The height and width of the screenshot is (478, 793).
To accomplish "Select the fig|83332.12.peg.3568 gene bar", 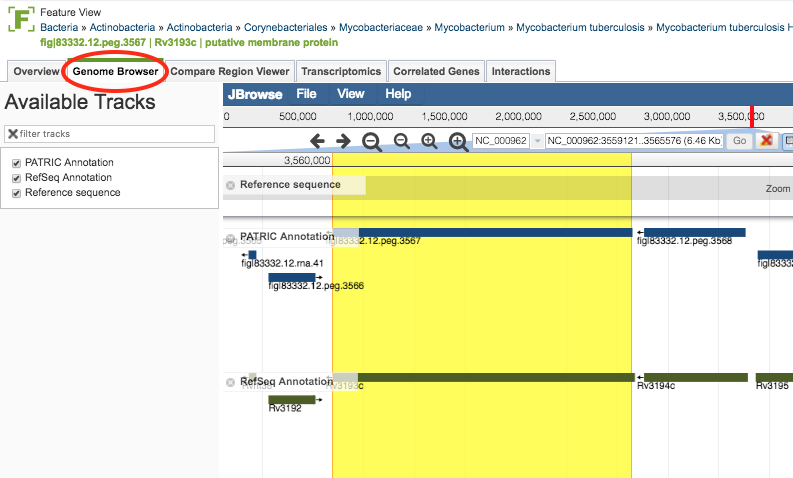I will [694, 233].
